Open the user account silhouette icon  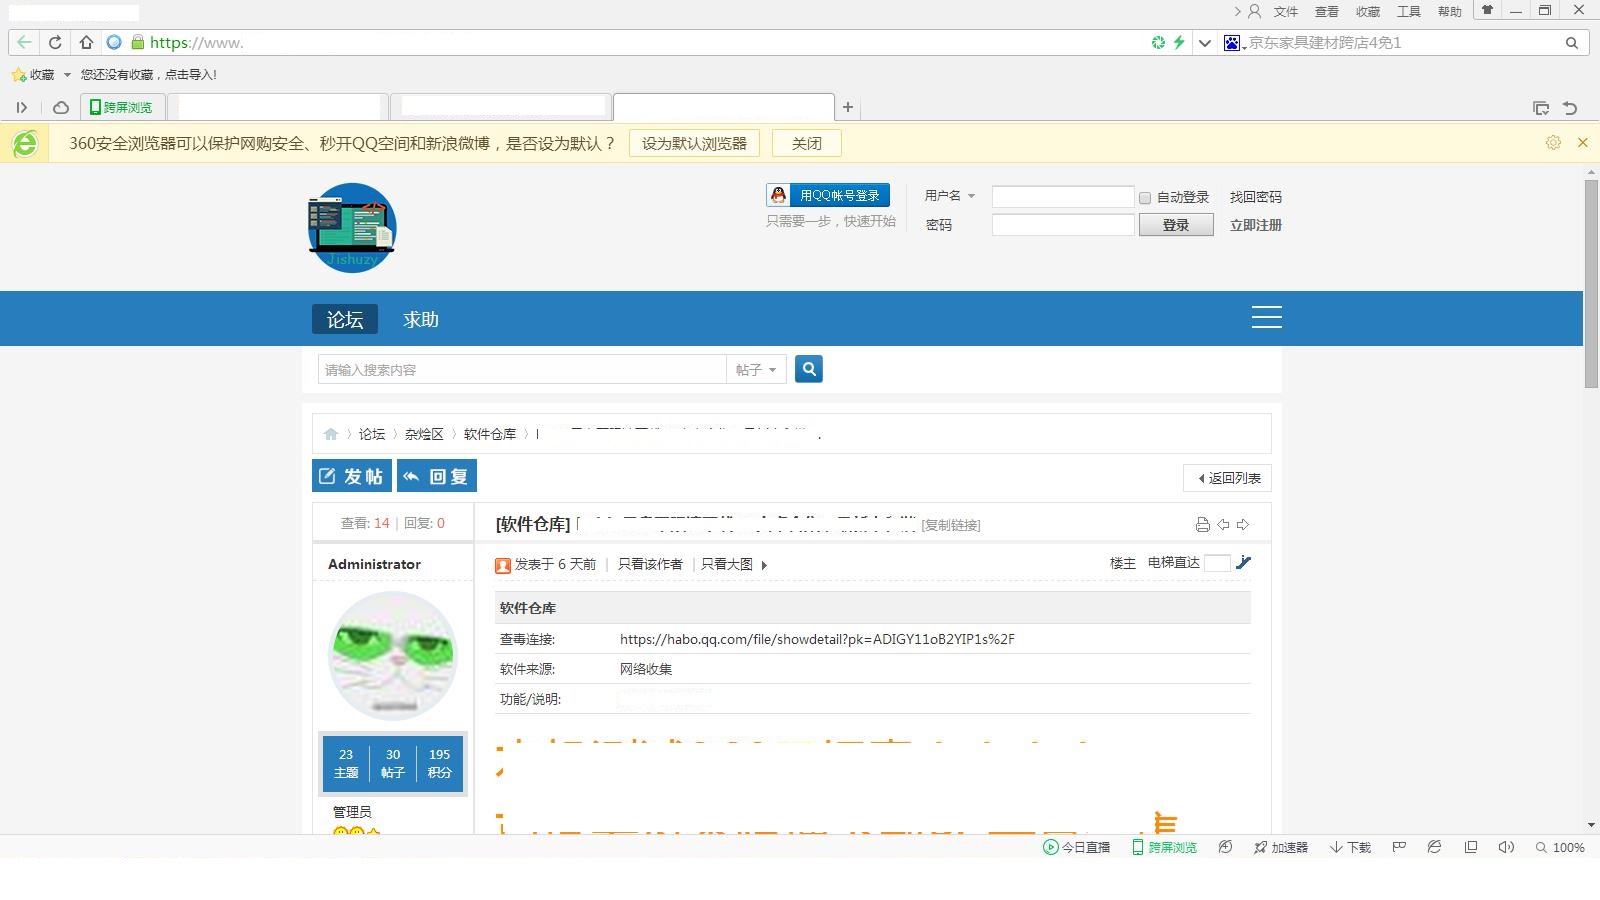coord(1254,11)
